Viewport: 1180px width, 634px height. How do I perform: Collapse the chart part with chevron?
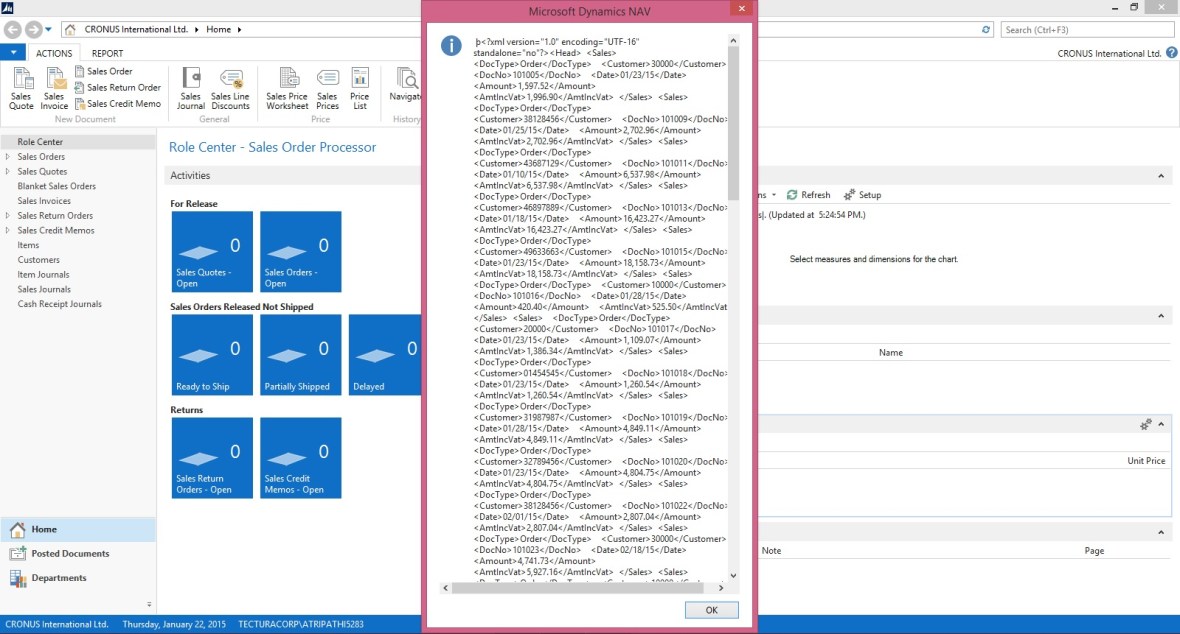pyautogui.click(x=1161, y=176)
